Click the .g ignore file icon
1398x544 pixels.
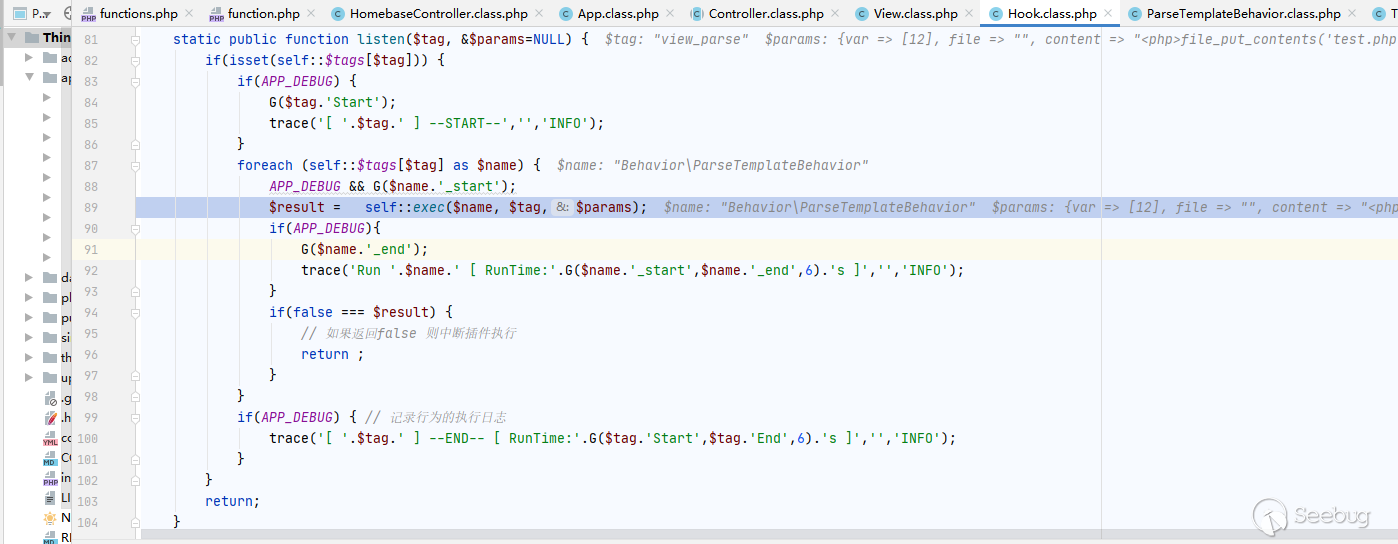pyautogui.click(x=50, y=398)
